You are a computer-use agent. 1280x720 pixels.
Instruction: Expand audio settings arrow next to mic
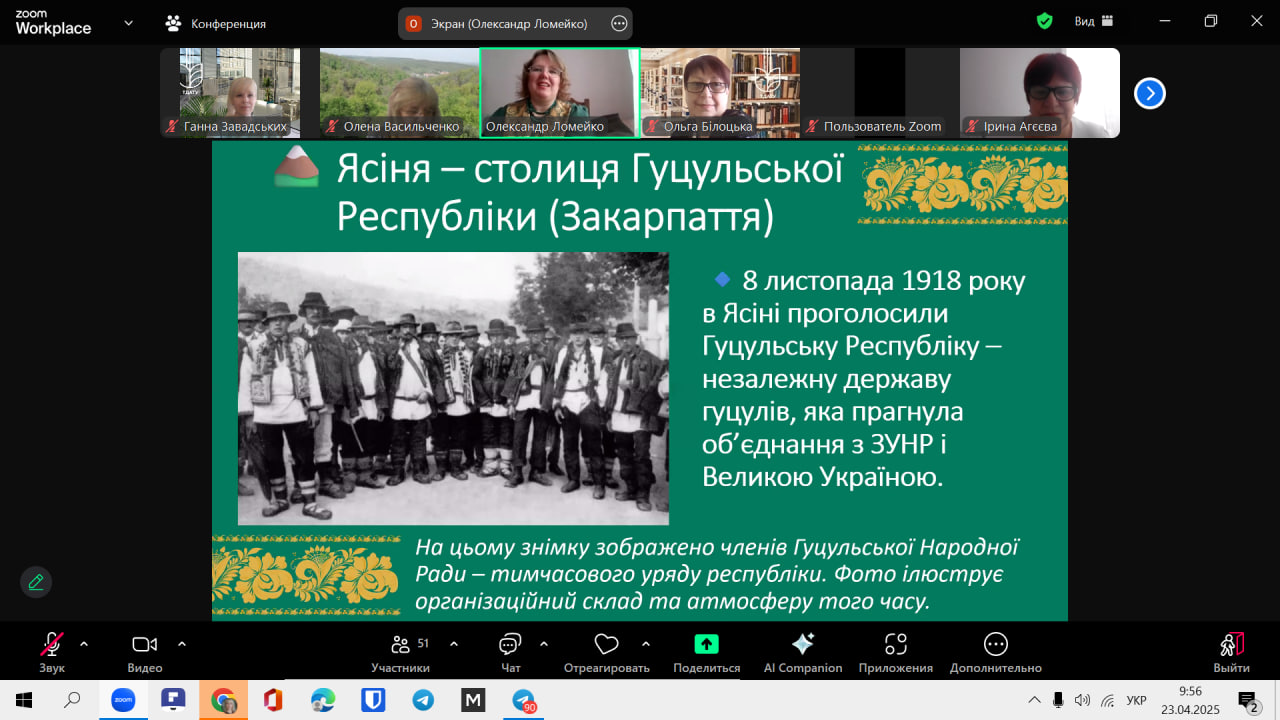(84, 644)
